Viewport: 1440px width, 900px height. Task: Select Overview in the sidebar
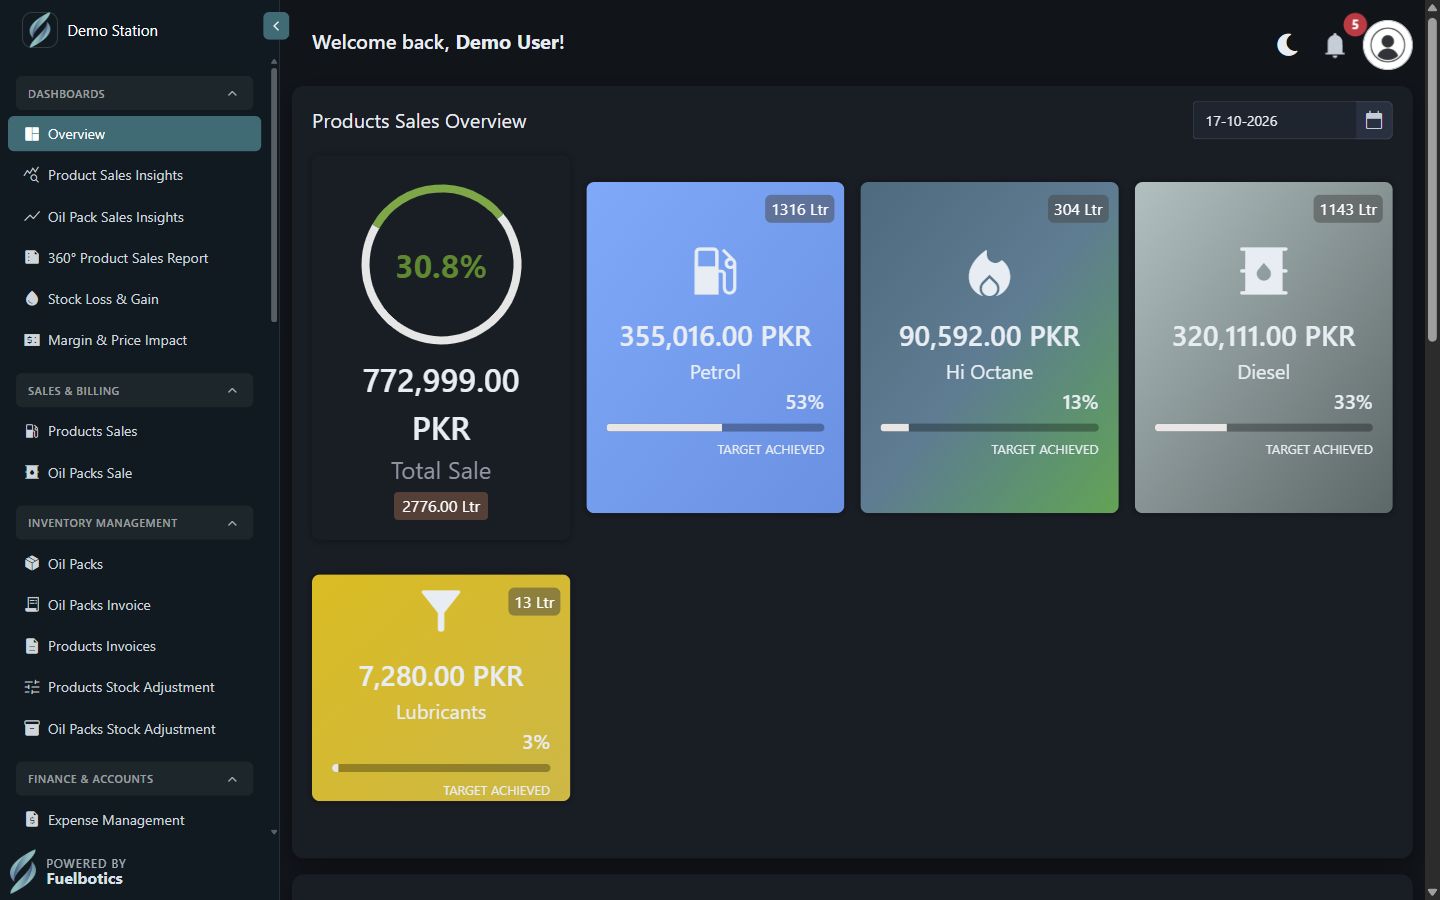134,134
